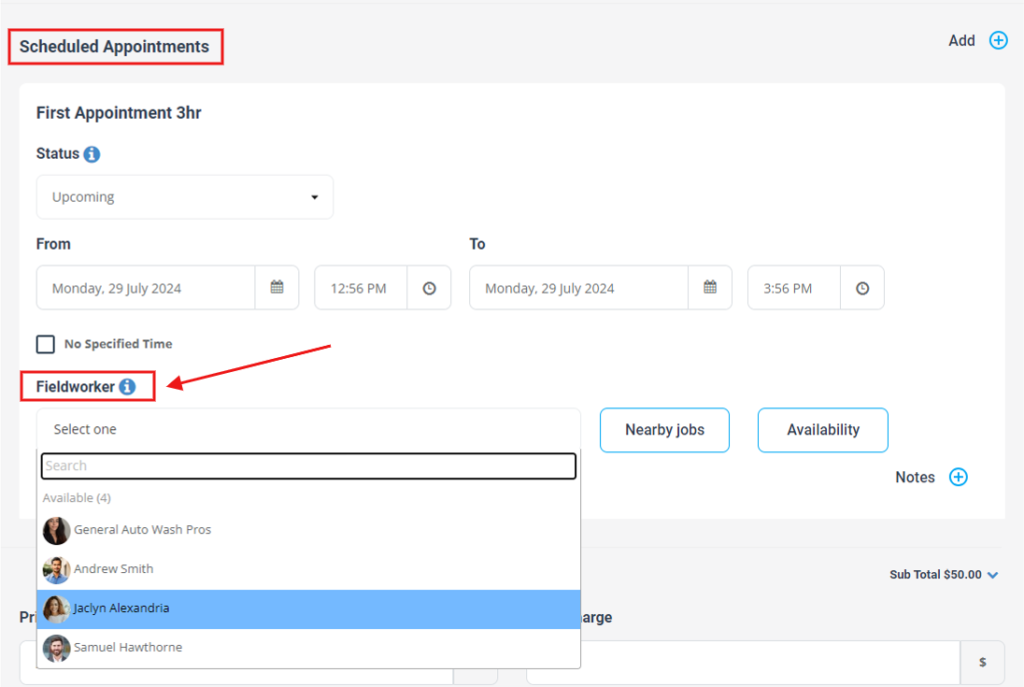Click the 3:56 PM time field
This screenshot has width=1024, height=687.
[794, 287]
